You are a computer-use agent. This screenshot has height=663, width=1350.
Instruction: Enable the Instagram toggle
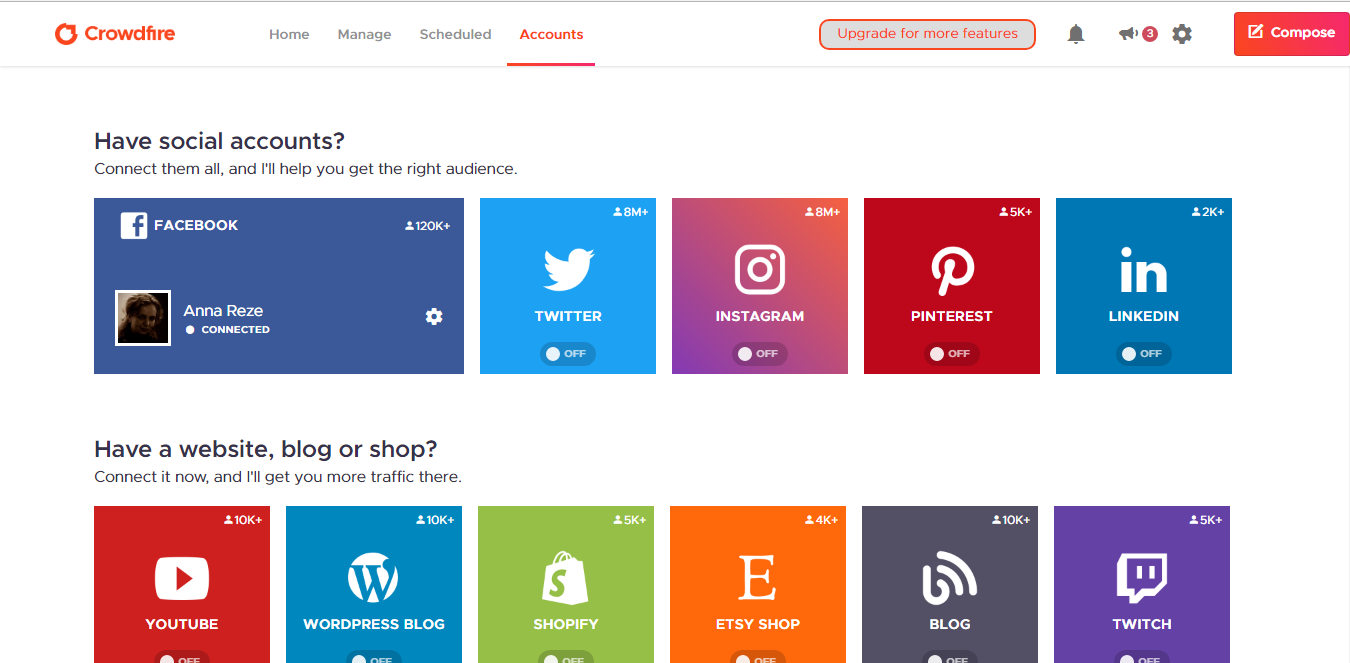760,354
